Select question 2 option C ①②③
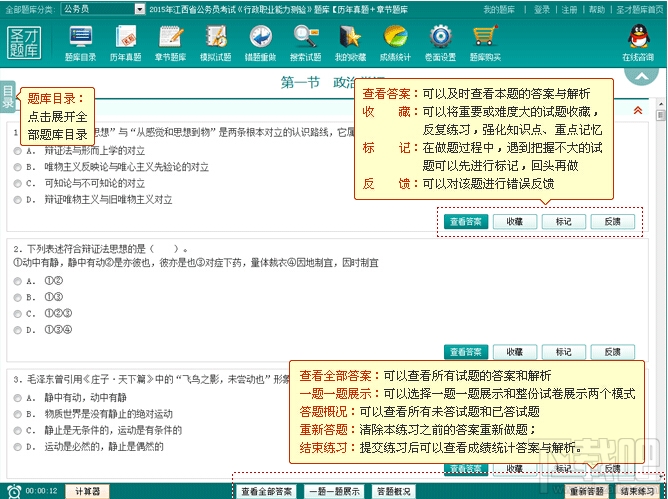This screenshot has width=668, height=499. 17,314
